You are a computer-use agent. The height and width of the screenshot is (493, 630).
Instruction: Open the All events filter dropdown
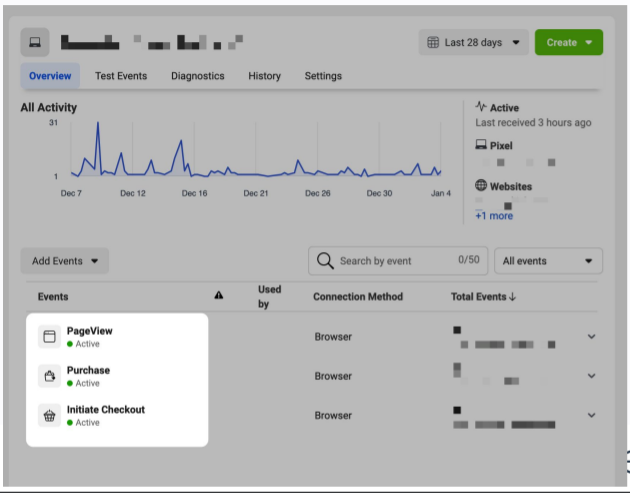pyautogui.click(x=548, y=261)
